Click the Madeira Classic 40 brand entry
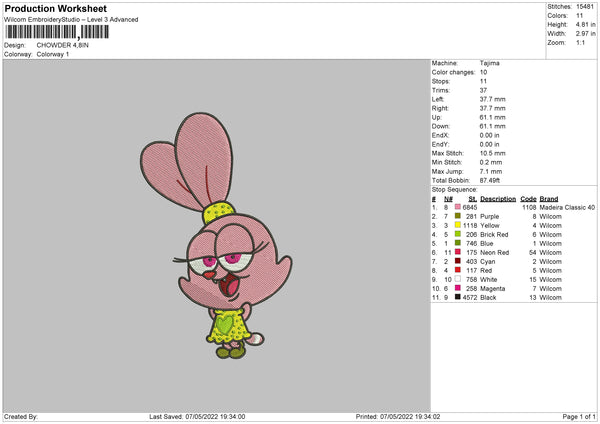The image size is (600, 424). coord(567,207)
